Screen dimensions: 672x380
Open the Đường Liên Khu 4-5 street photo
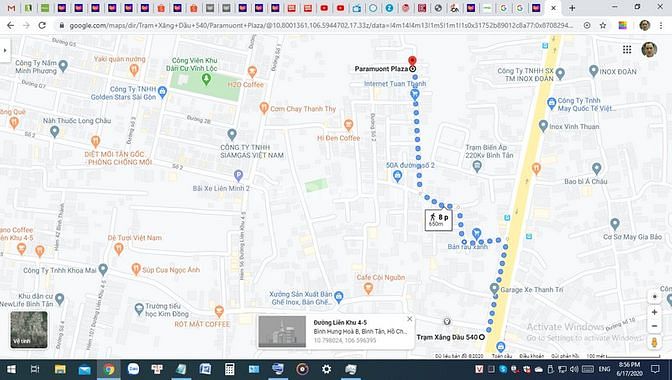[282, 332]
